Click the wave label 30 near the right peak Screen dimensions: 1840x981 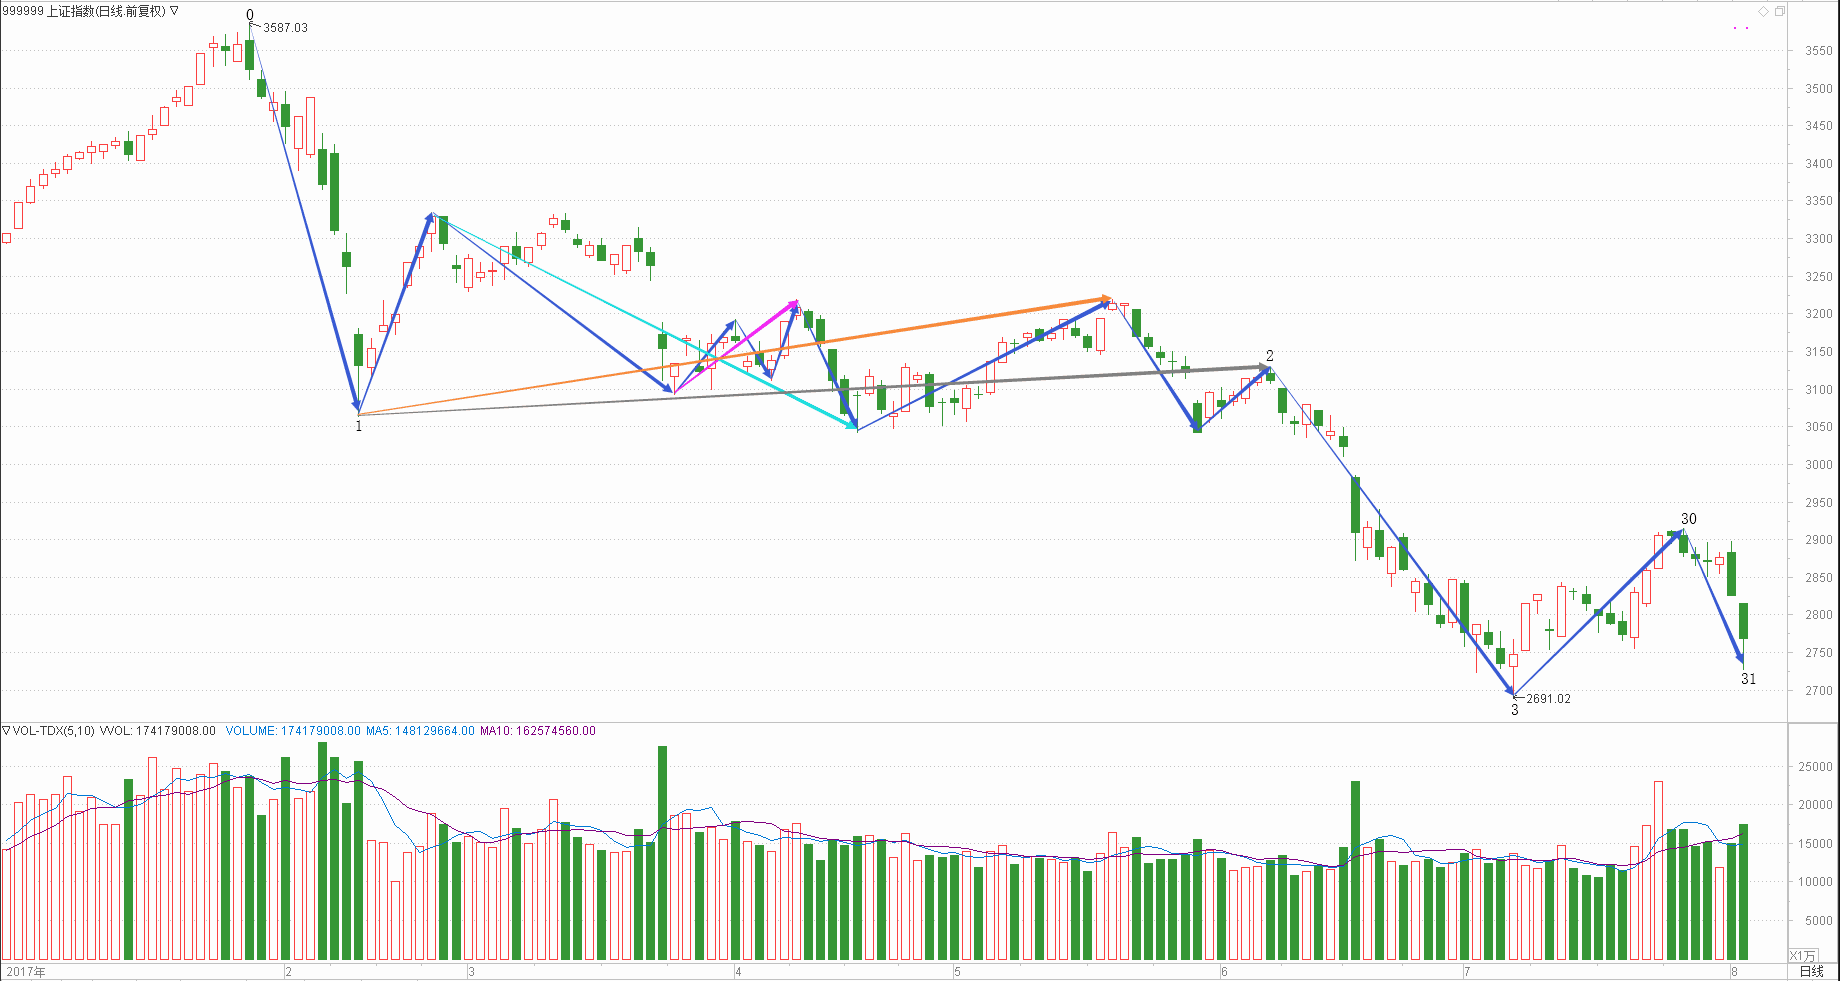[x=1688, y=519]
